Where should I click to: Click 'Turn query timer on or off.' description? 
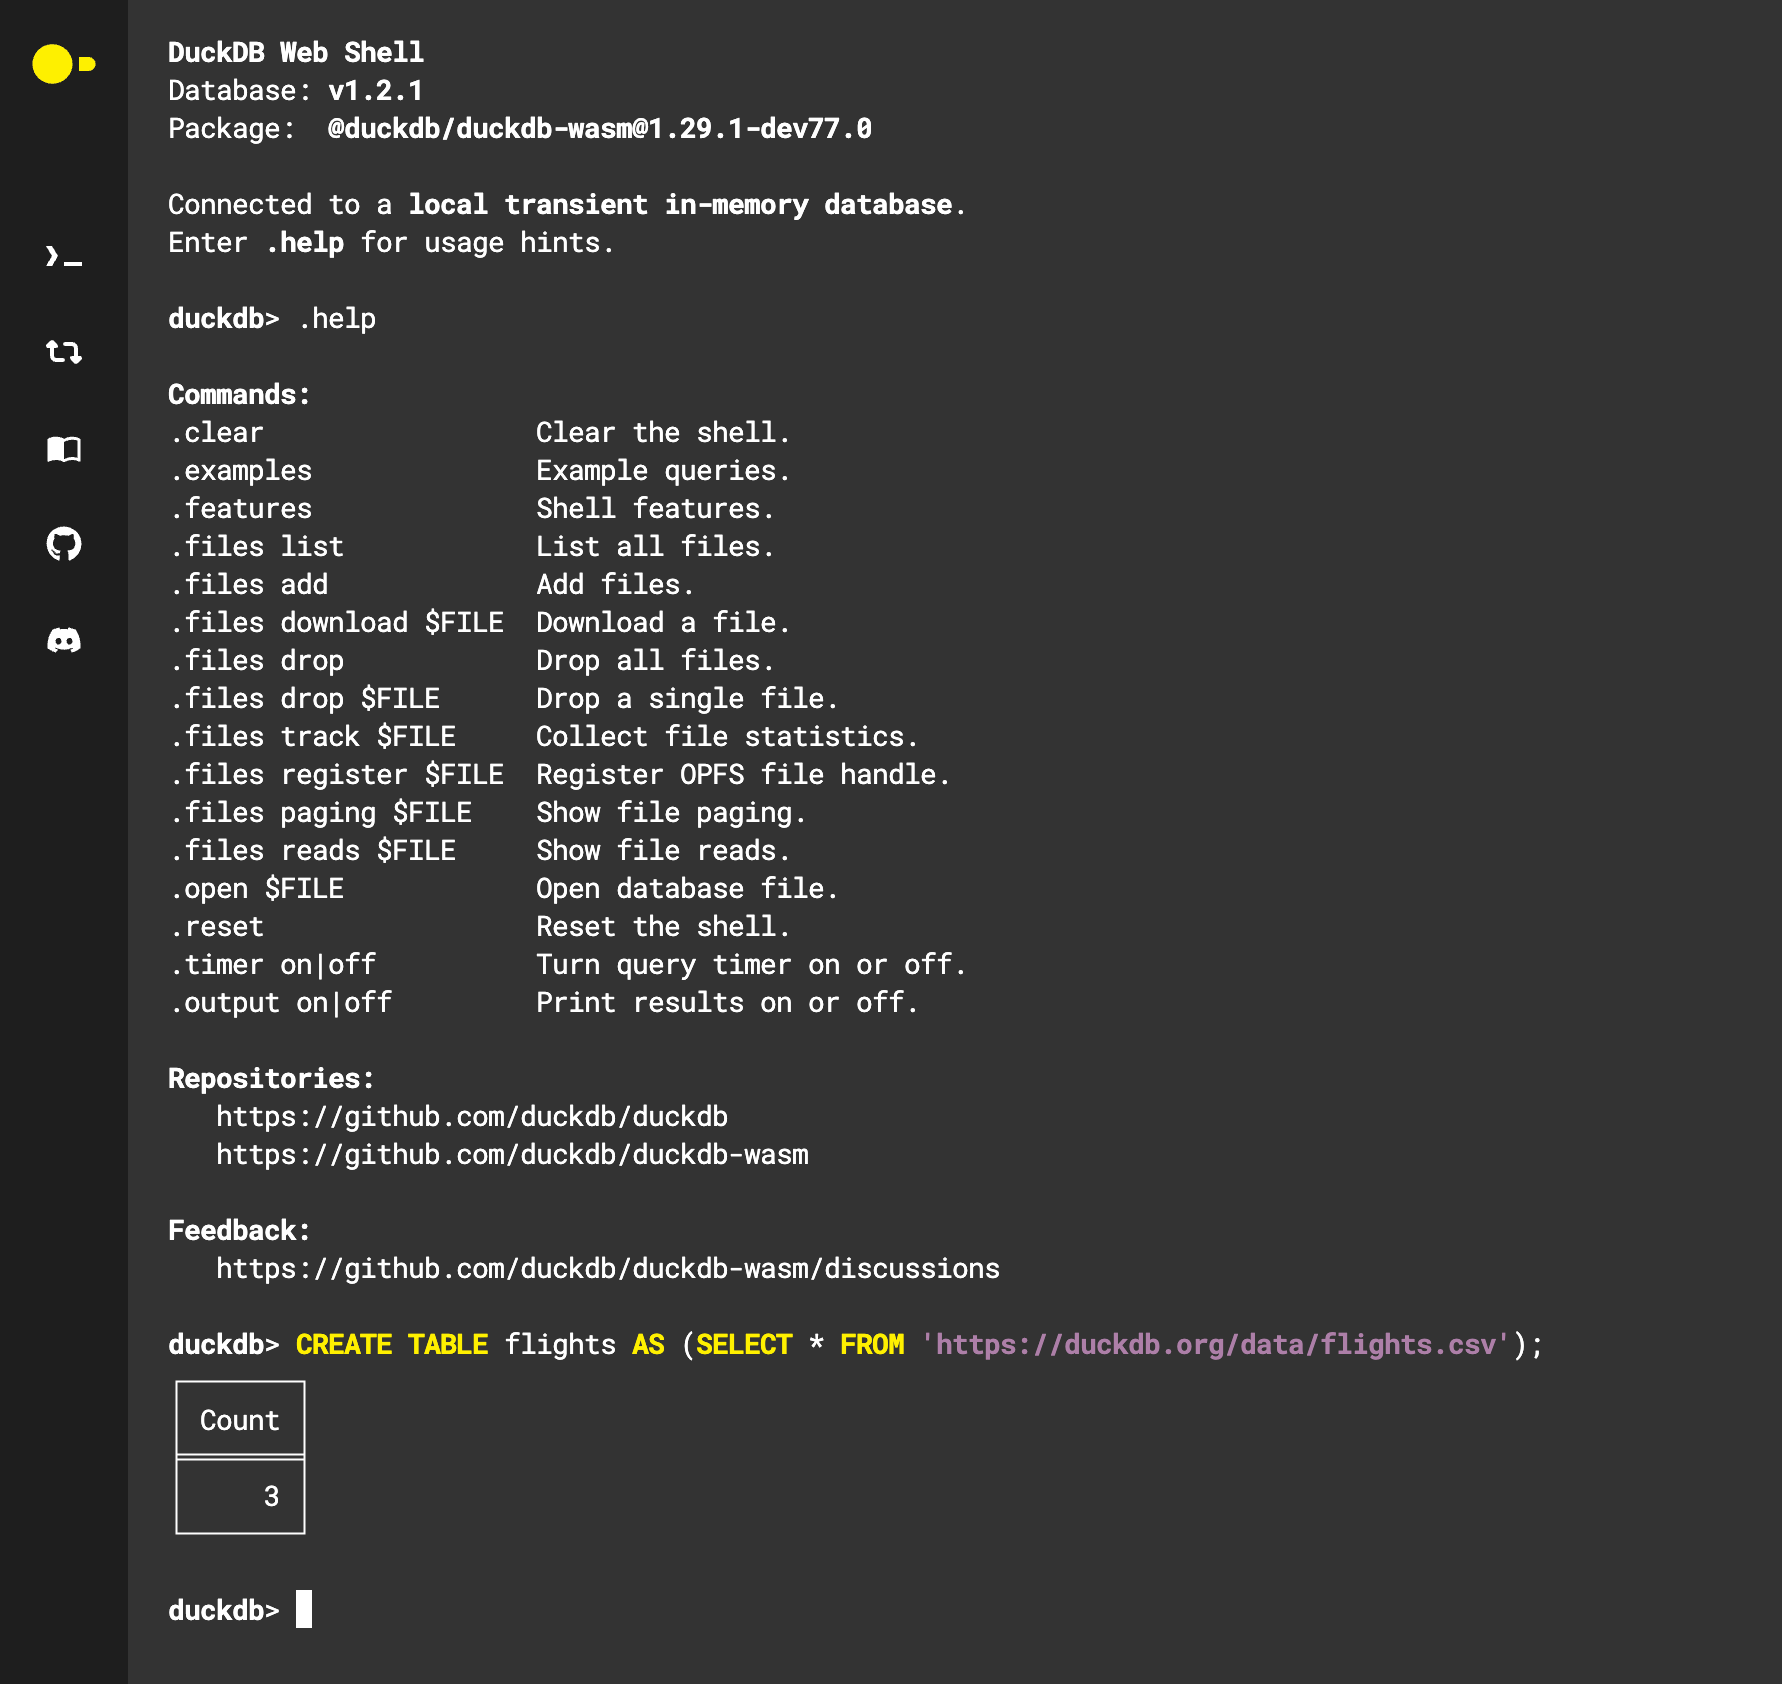tap(751, 964)
